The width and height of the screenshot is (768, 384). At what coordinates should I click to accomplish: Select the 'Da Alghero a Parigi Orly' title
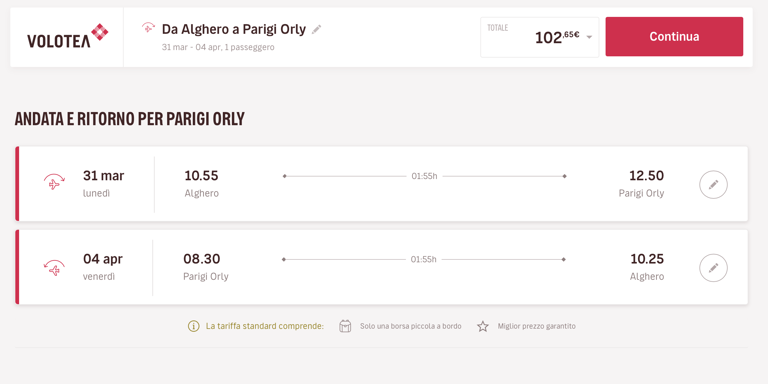(x=234, y=29)
